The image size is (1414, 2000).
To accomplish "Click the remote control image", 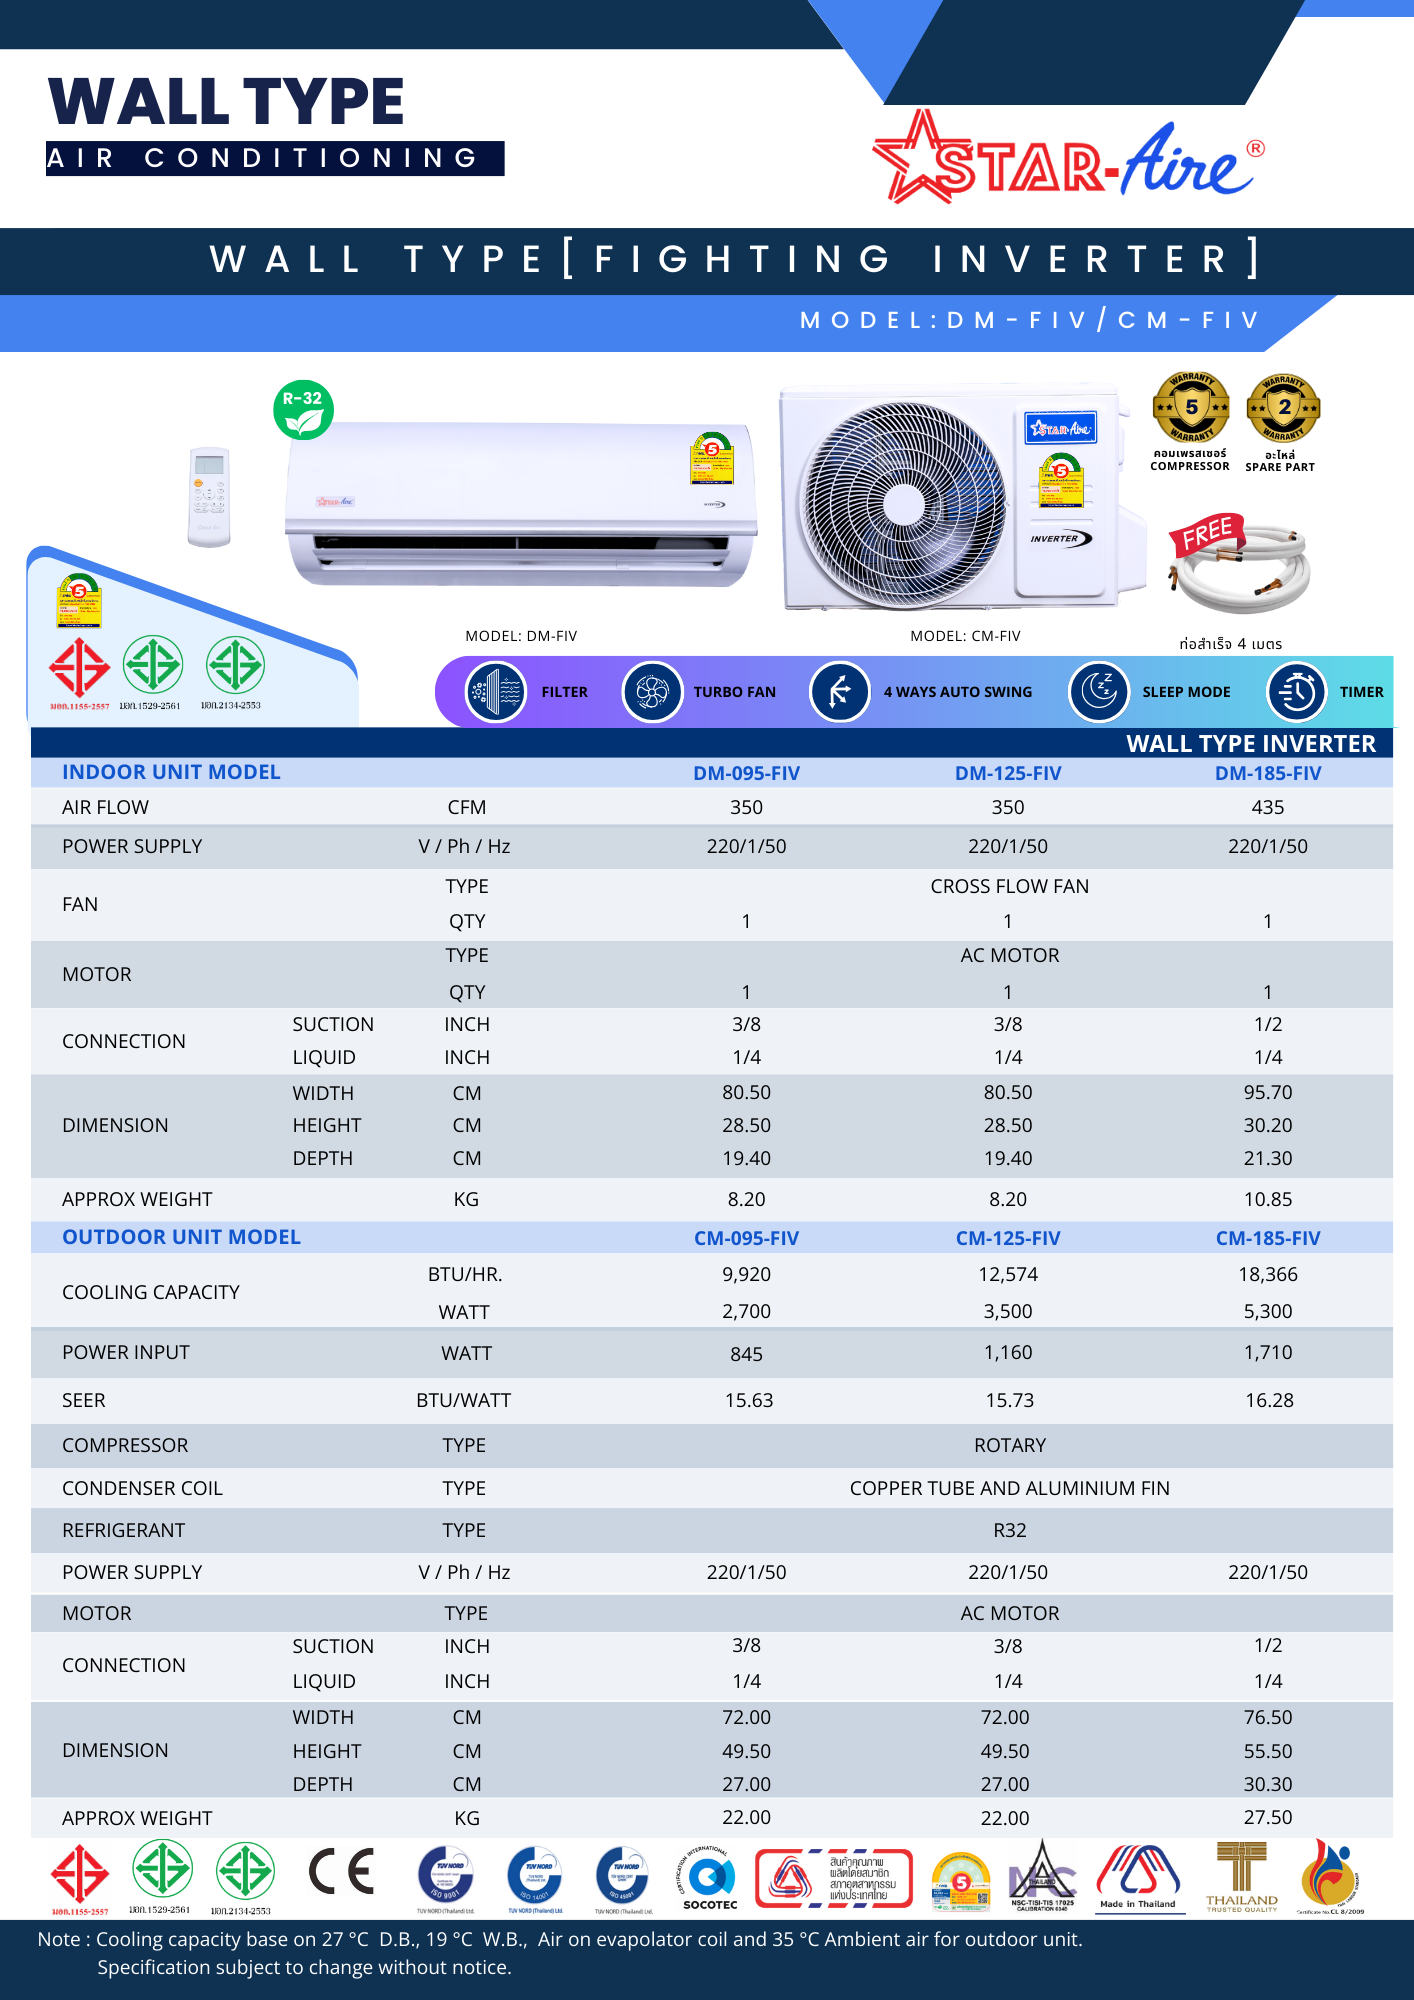I will pos(209,497).
